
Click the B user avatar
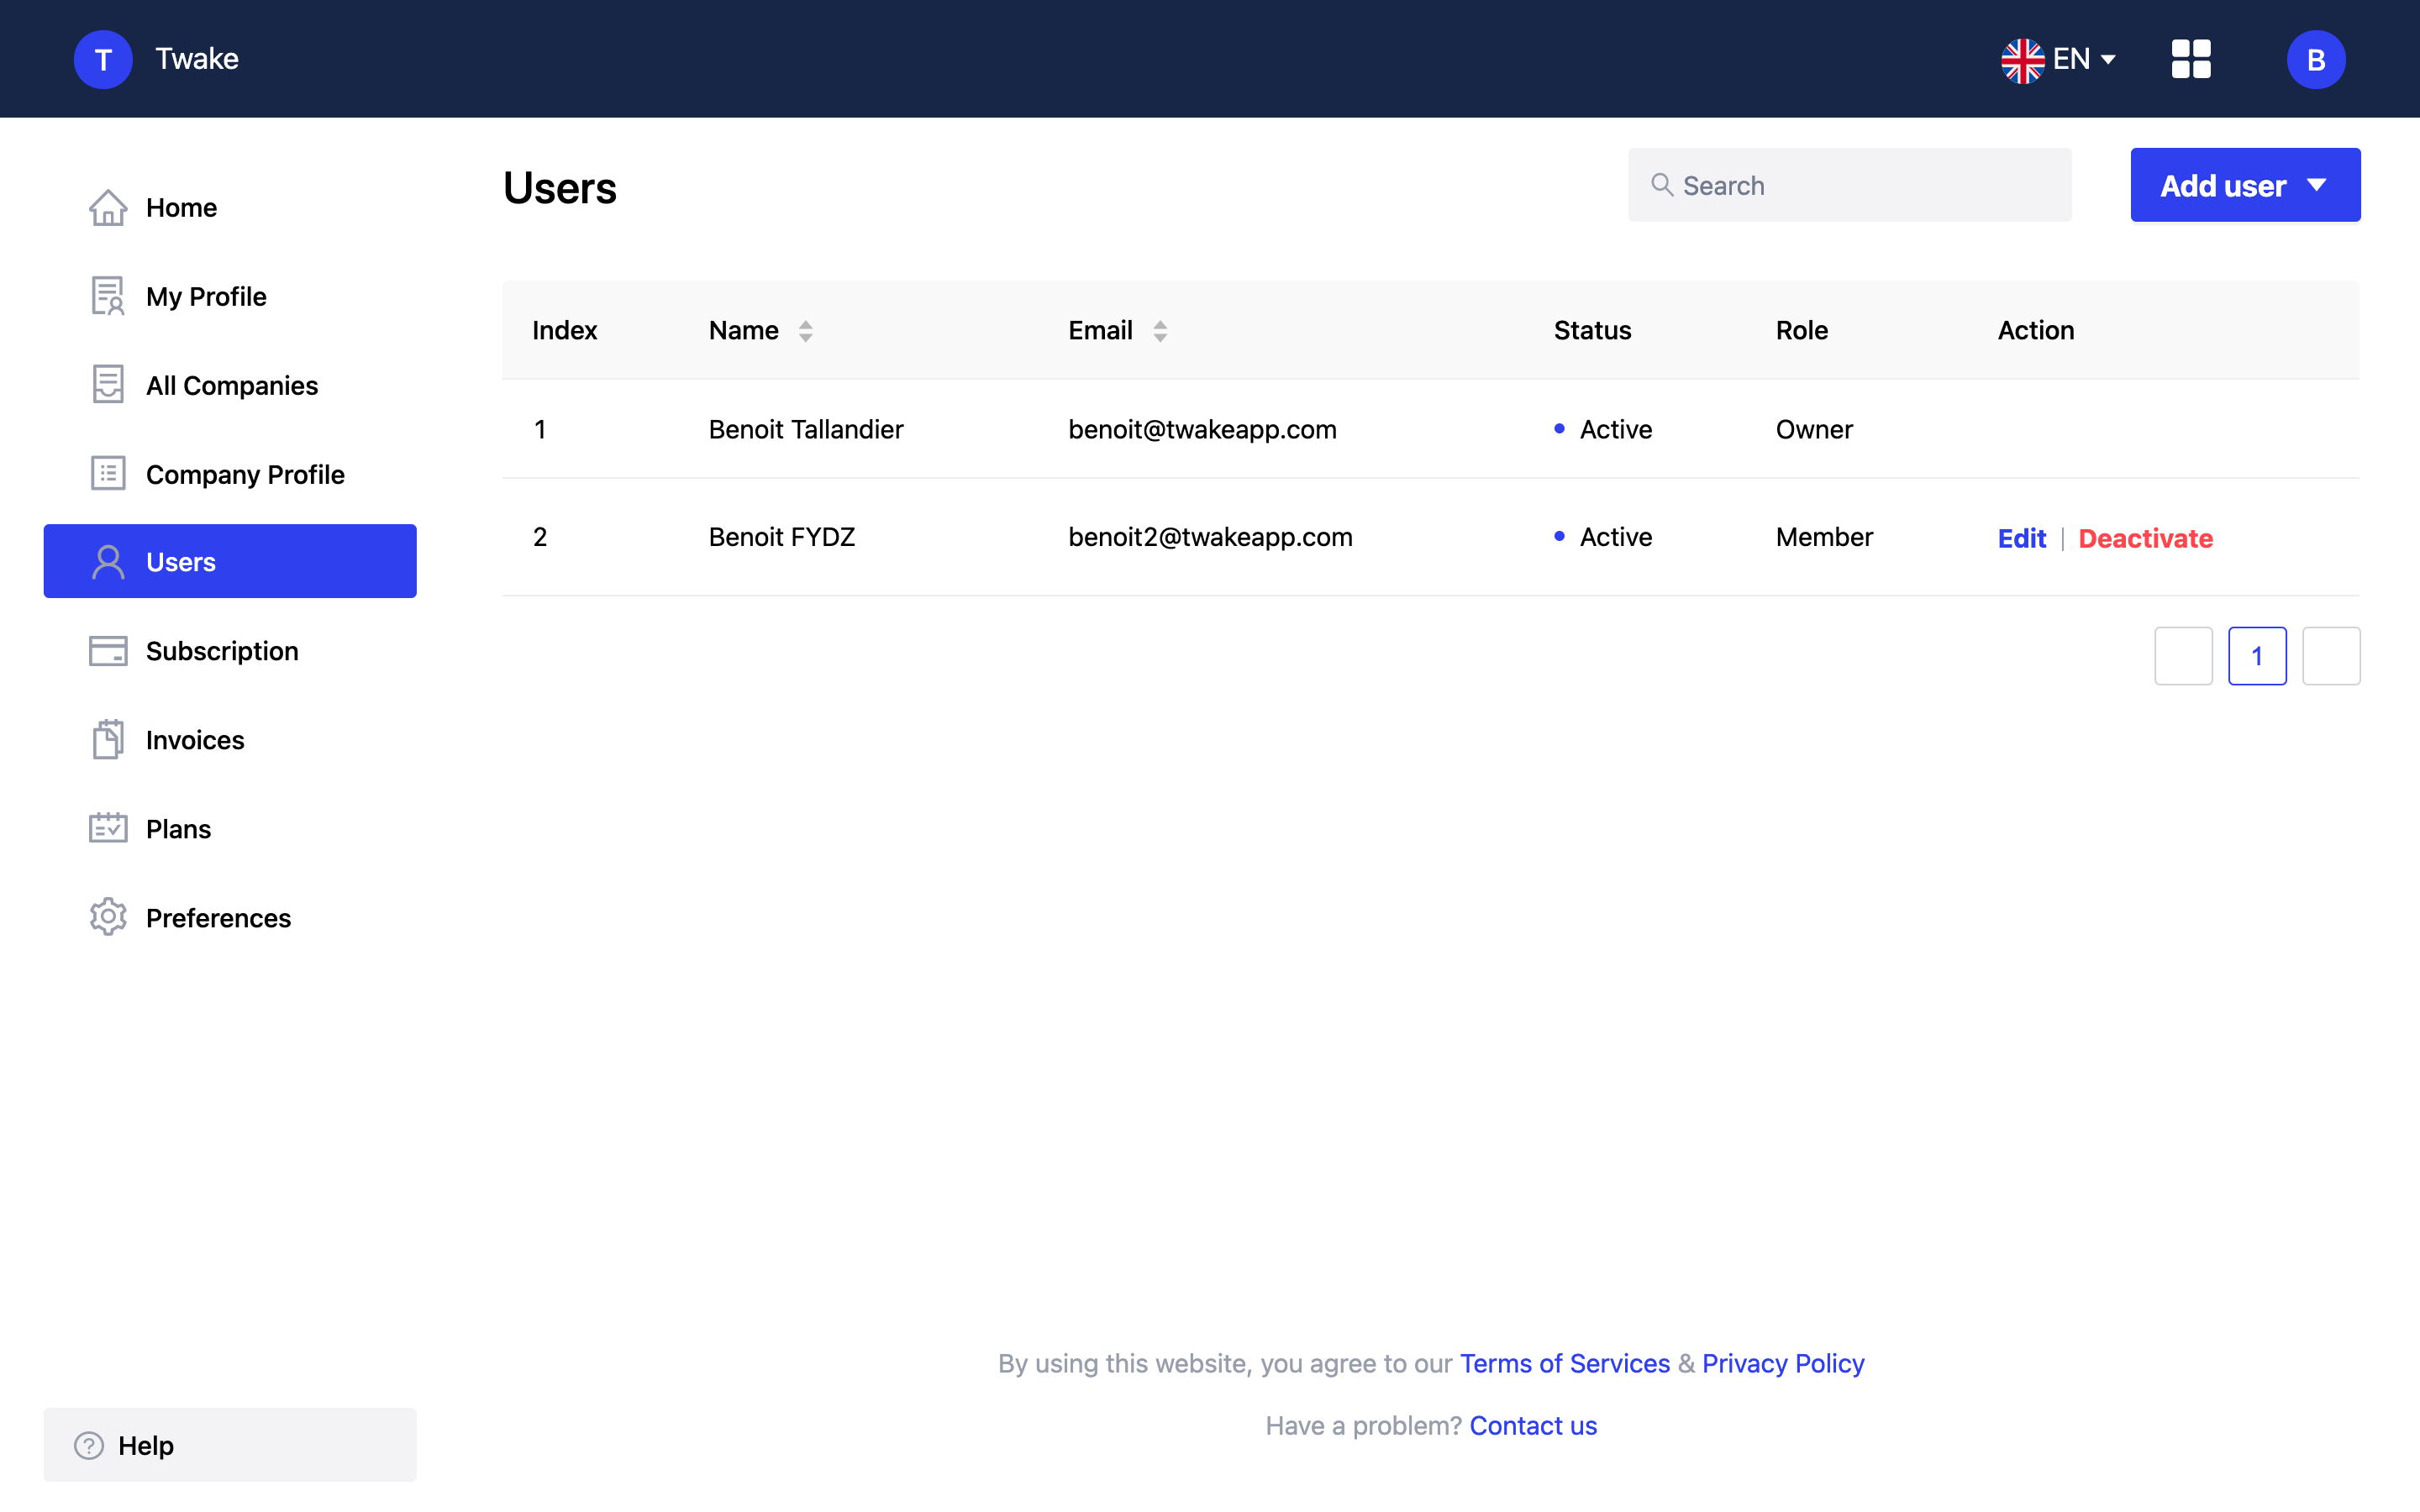coord(2315,59)
